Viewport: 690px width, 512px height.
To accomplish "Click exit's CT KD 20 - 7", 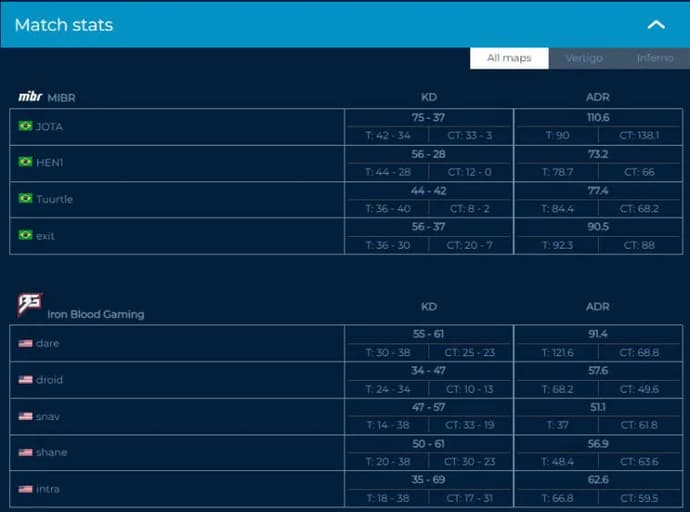I will (469, 245).
